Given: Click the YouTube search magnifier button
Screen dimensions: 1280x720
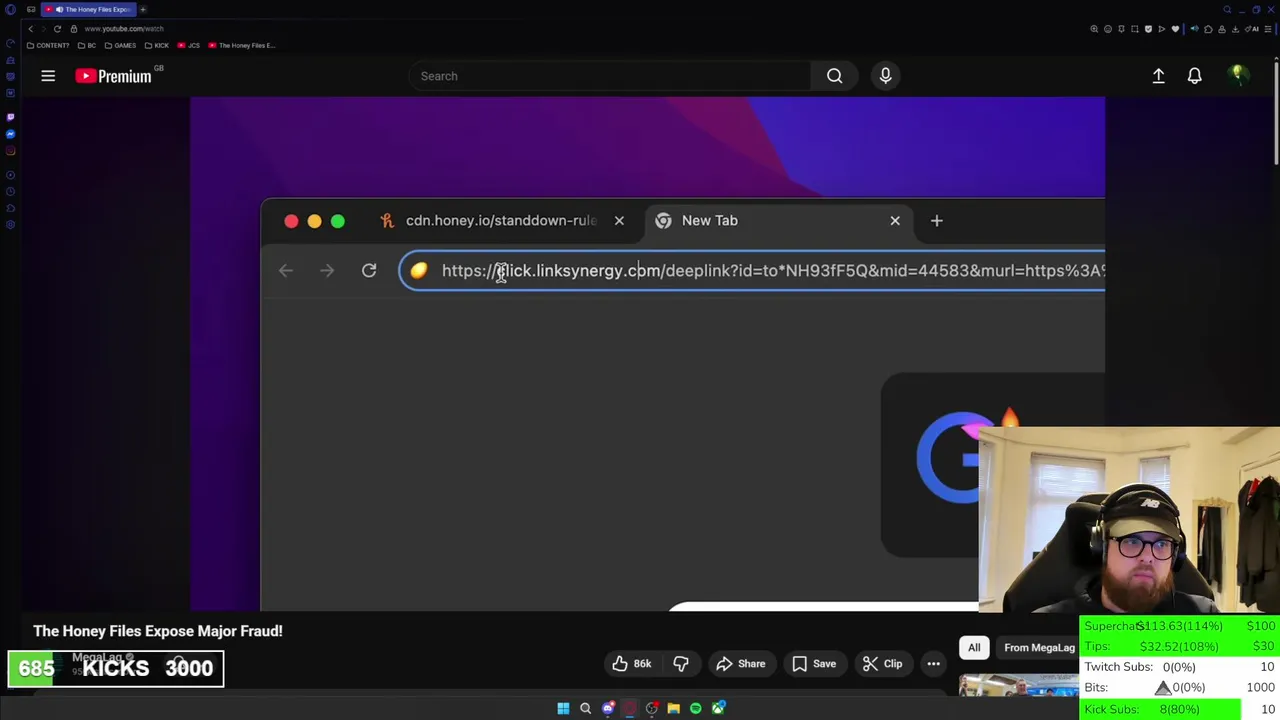Looking at the screenshot, I should 834,76.
